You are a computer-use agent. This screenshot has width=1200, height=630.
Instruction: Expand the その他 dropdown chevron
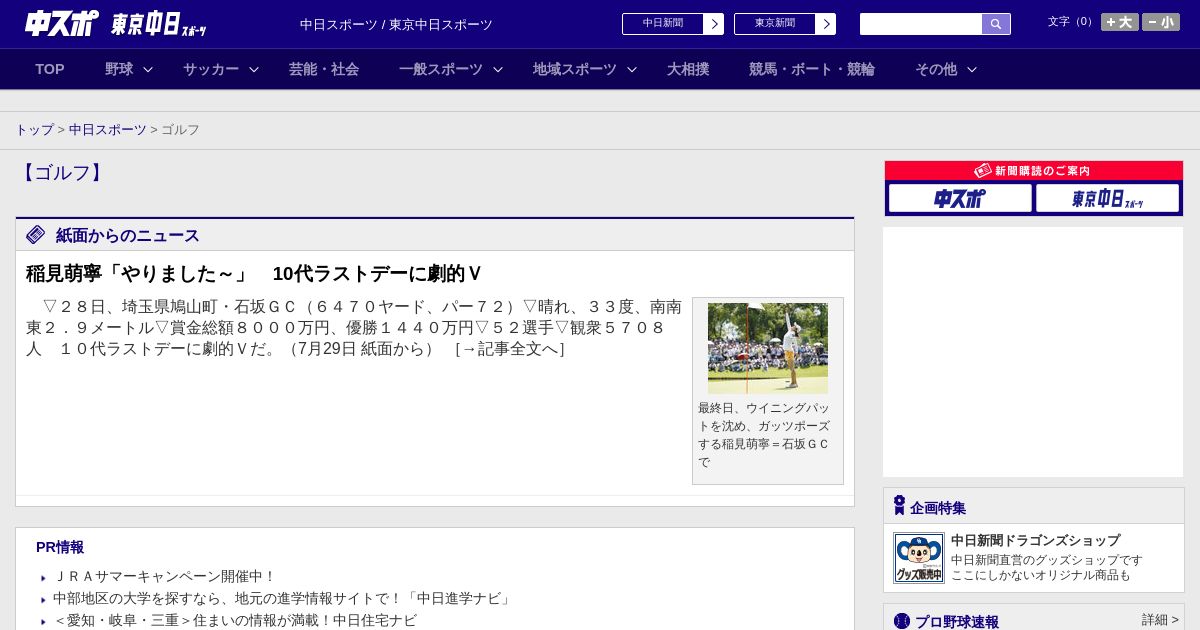[x=972, y=70]
